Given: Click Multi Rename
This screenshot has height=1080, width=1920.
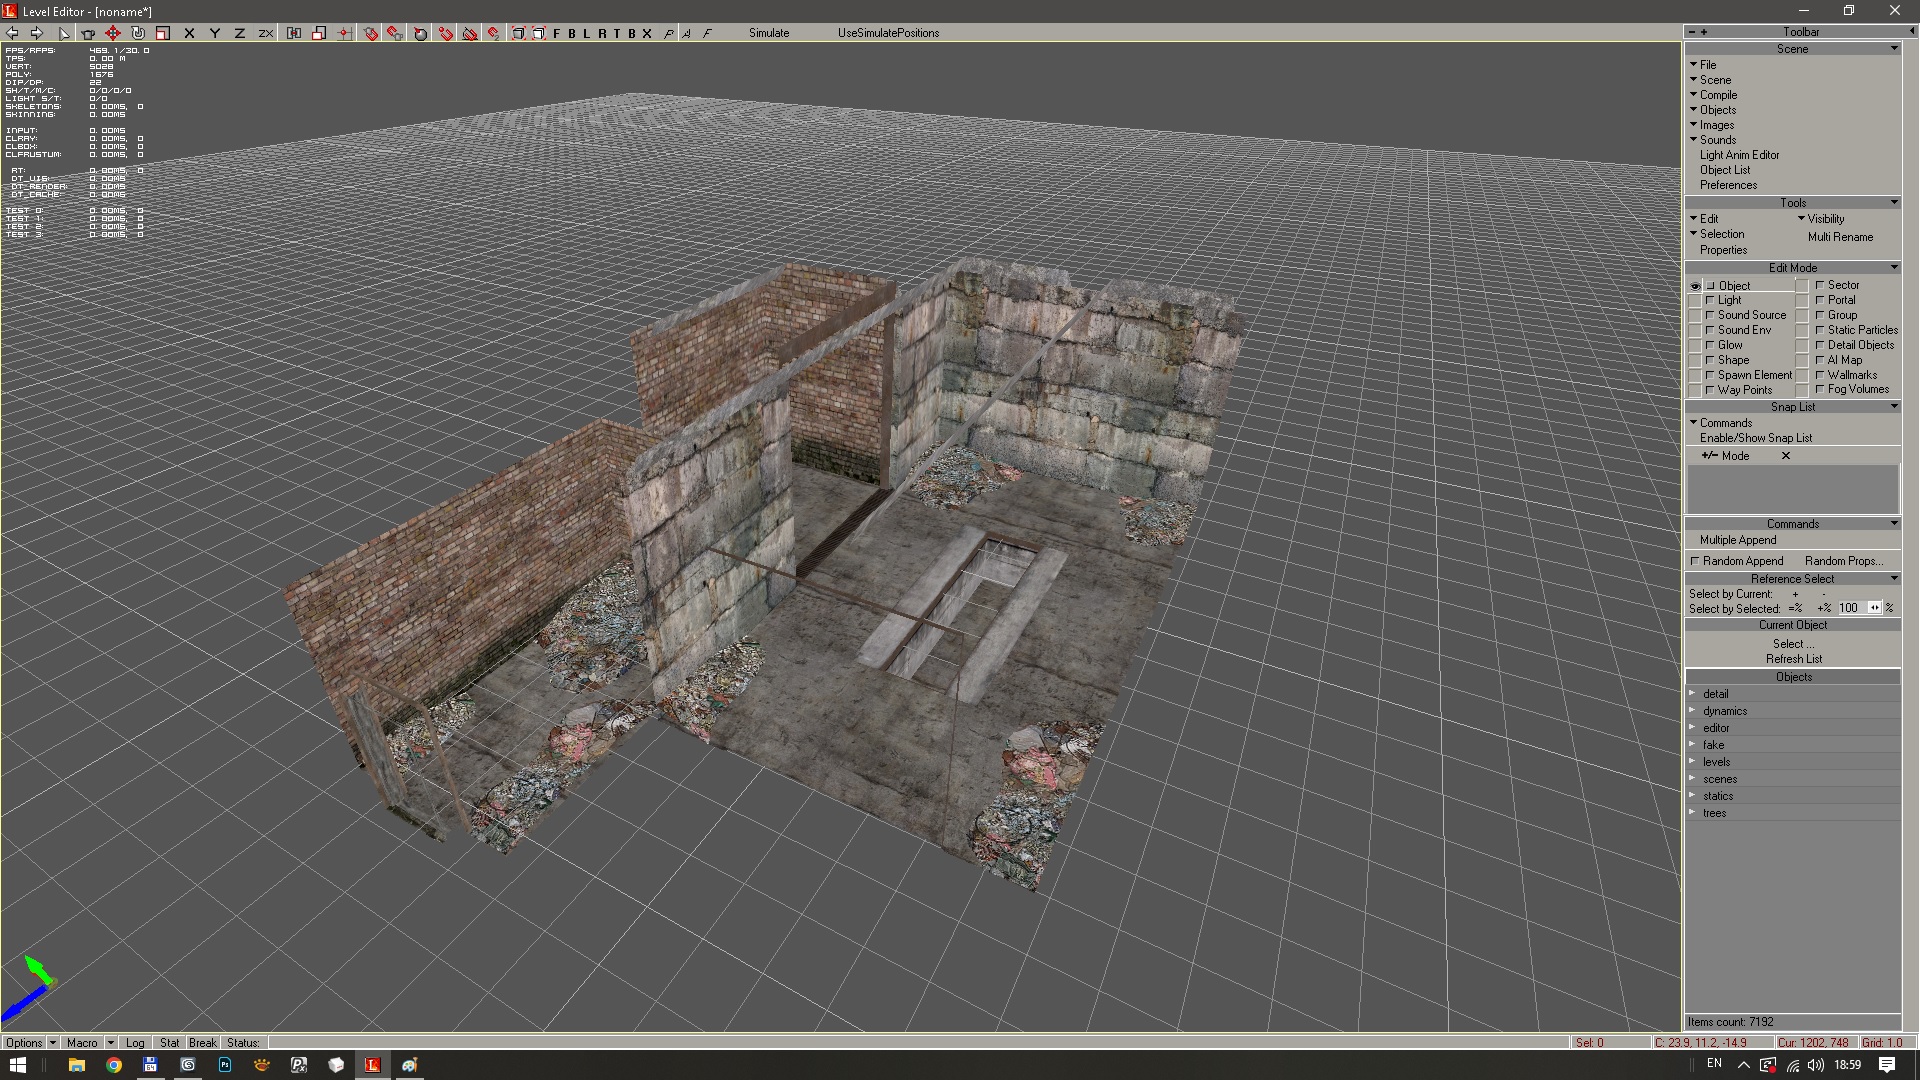Looking at the screenshot, I should click(1840, 237).
